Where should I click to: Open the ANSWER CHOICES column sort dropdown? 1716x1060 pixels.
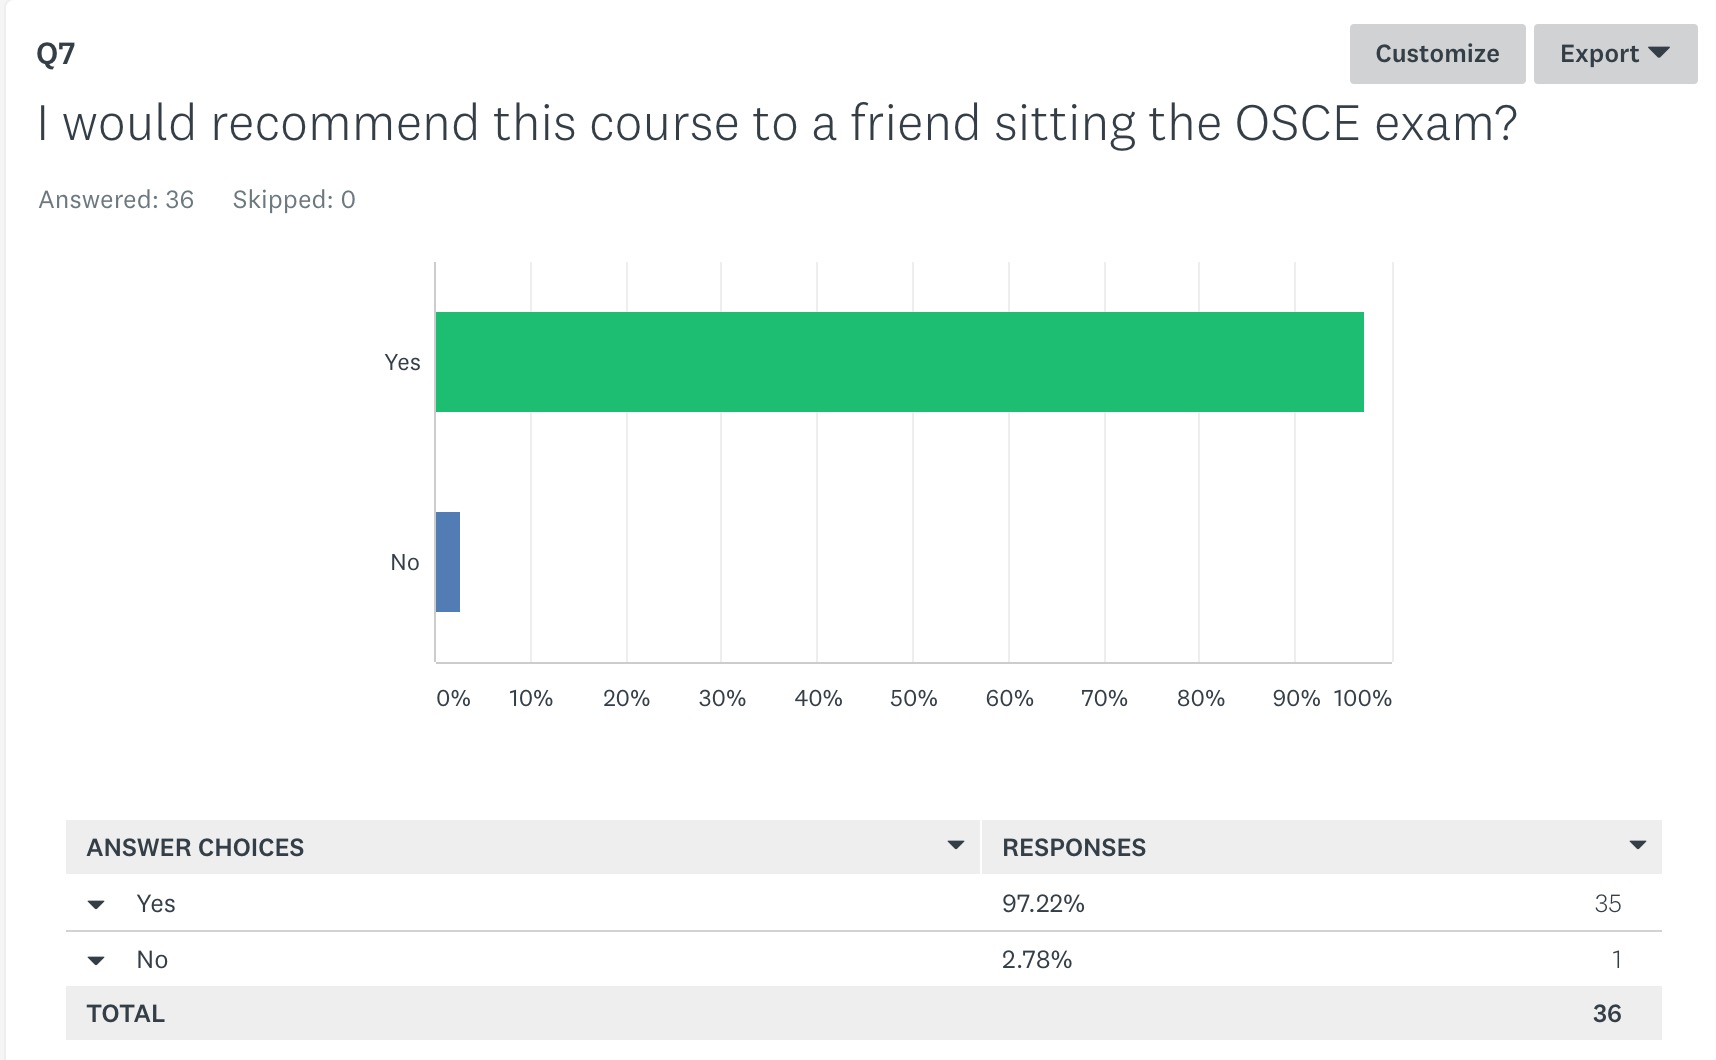(955, 846)
